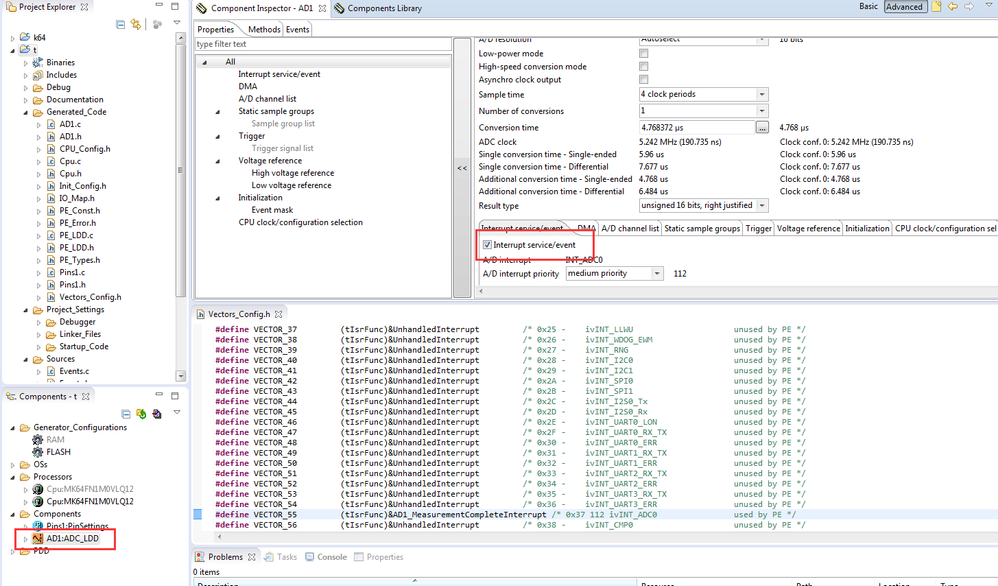Expand the k64 project node

click(x=13, y=38)
